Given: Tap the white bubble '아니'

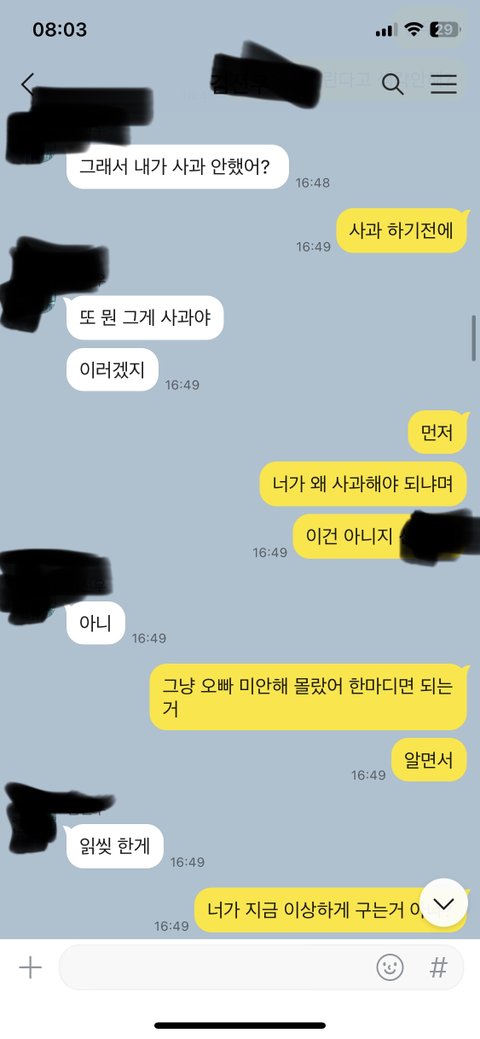Looking at the screenshot, I should [95, 623].
